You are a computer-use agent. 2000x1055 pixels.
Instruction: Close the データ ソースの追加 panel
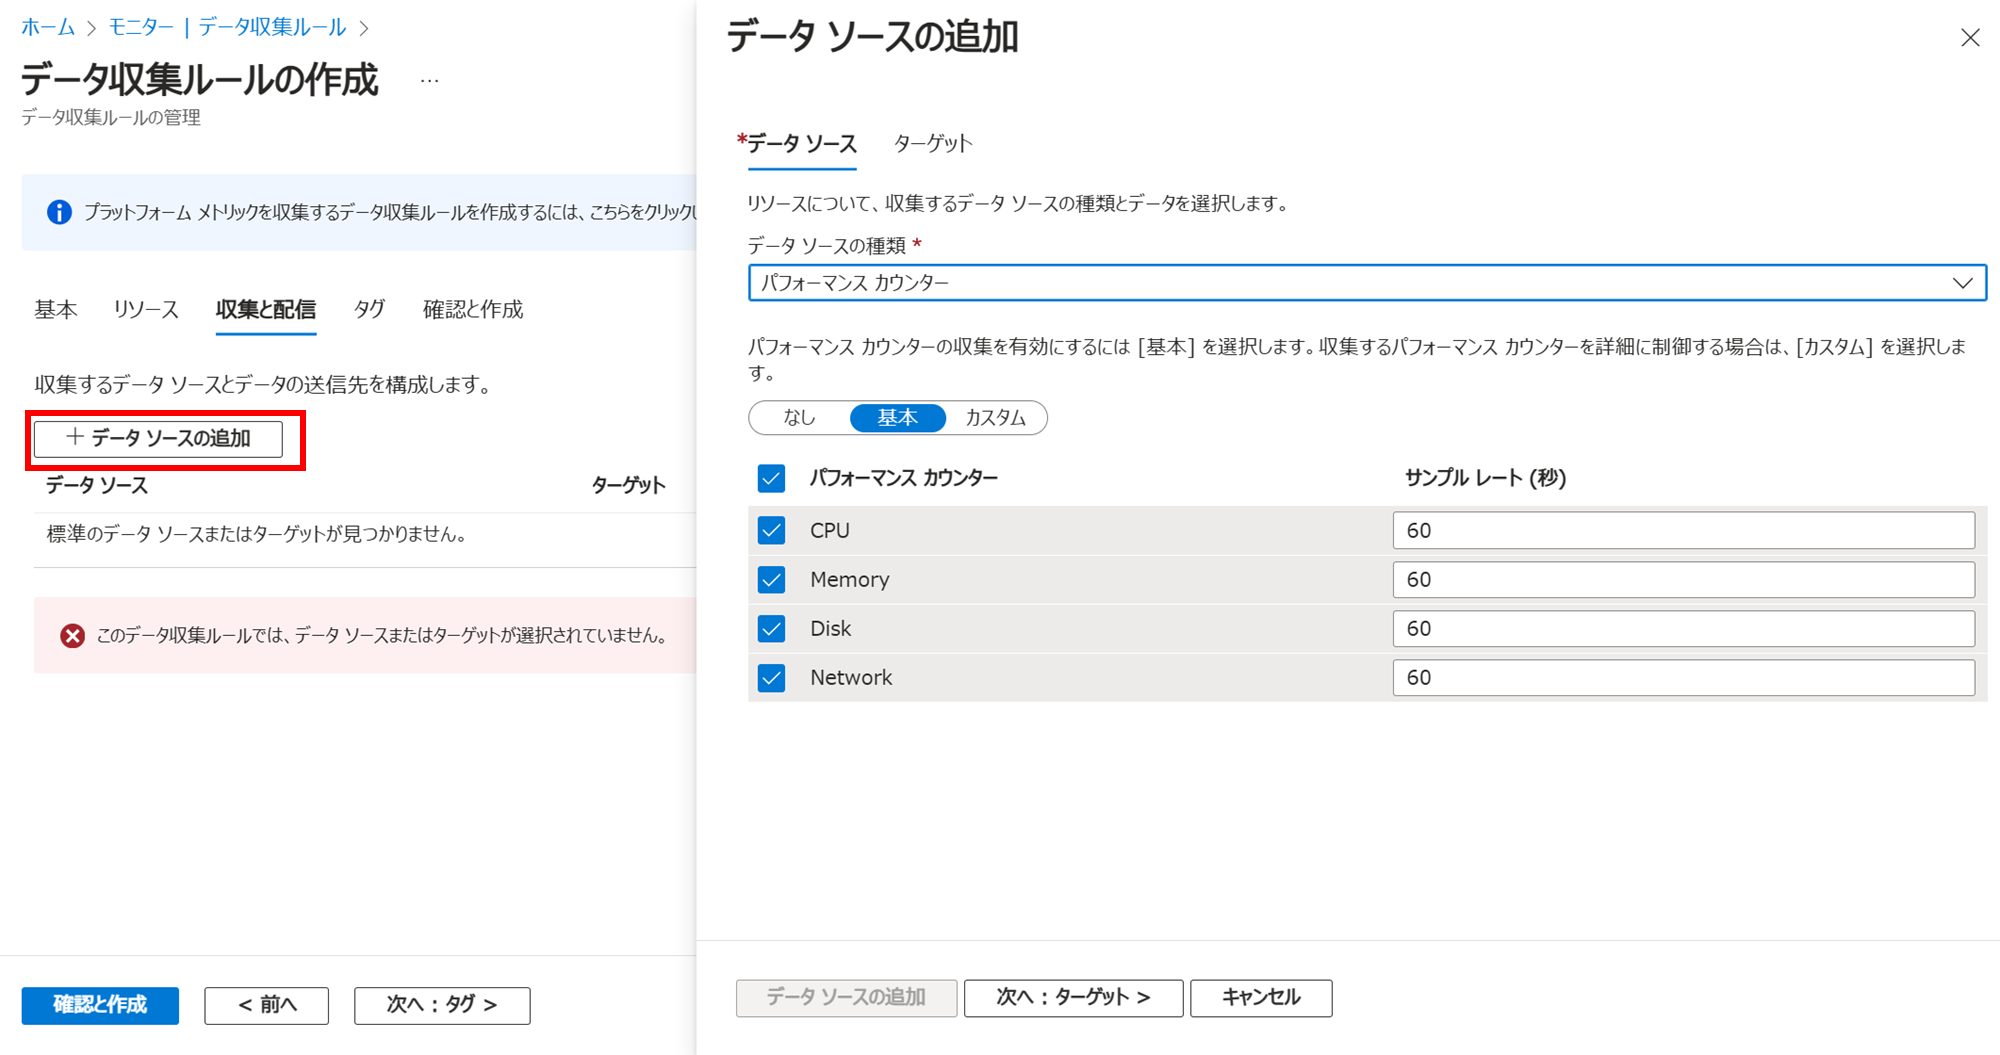point(1970,38)
